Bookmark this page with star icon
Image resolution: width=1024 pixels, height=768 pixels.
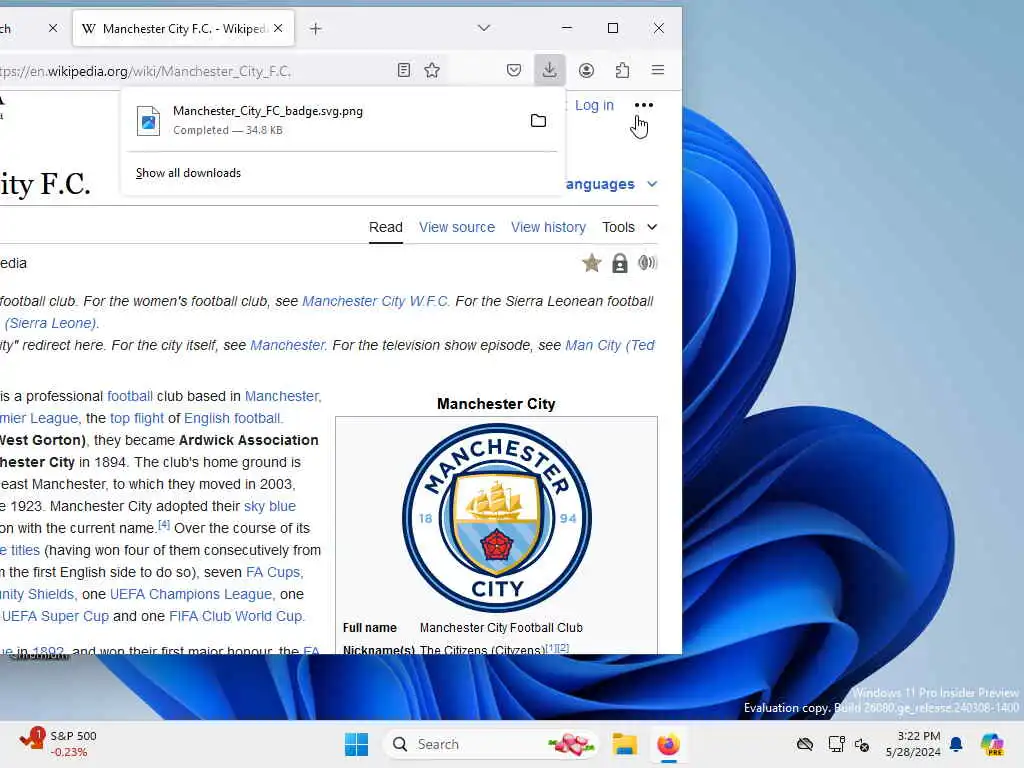point(432,70)
